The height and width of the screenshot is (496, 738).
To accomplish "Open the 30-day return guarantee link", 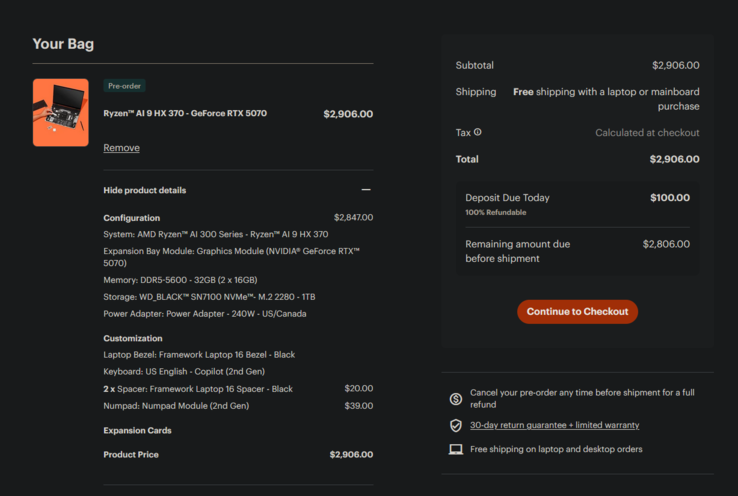I will [554, 425].
